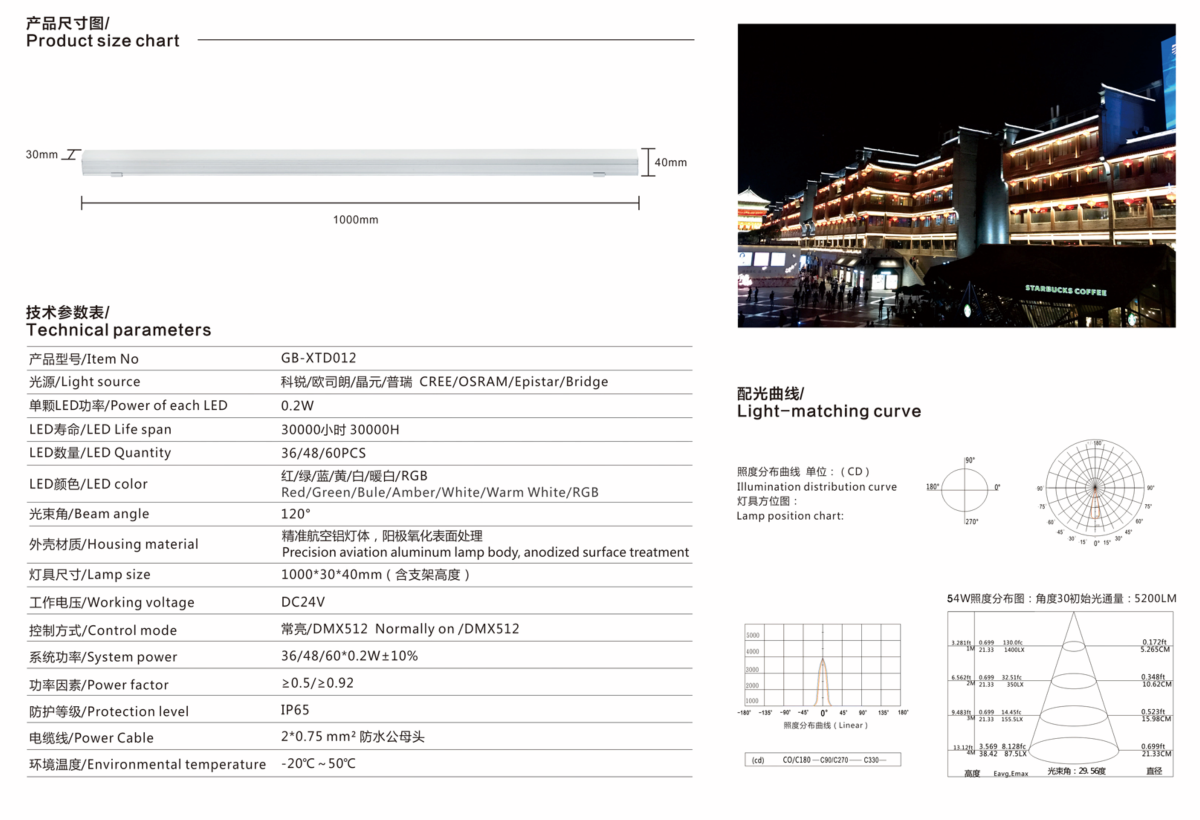Screen dimensions: 1200x820
Task: Select the "-20℃~50℃" temperature value
Action: point(319,764)
